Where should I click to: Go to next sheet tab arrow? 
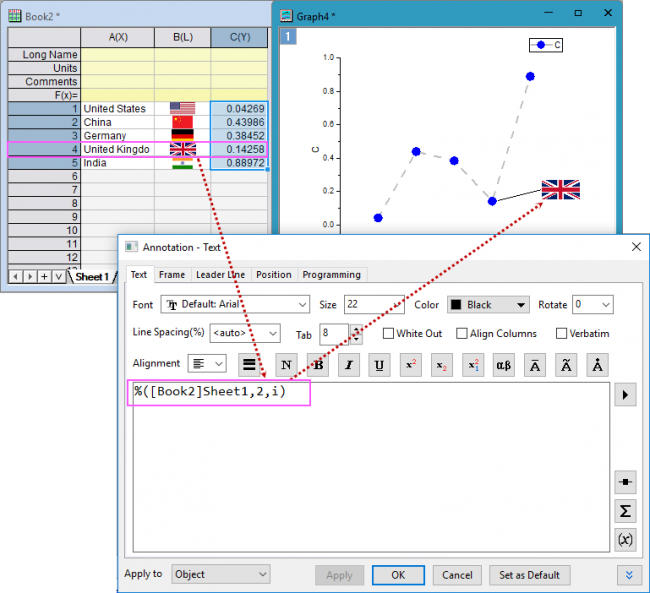click(30, 277)
